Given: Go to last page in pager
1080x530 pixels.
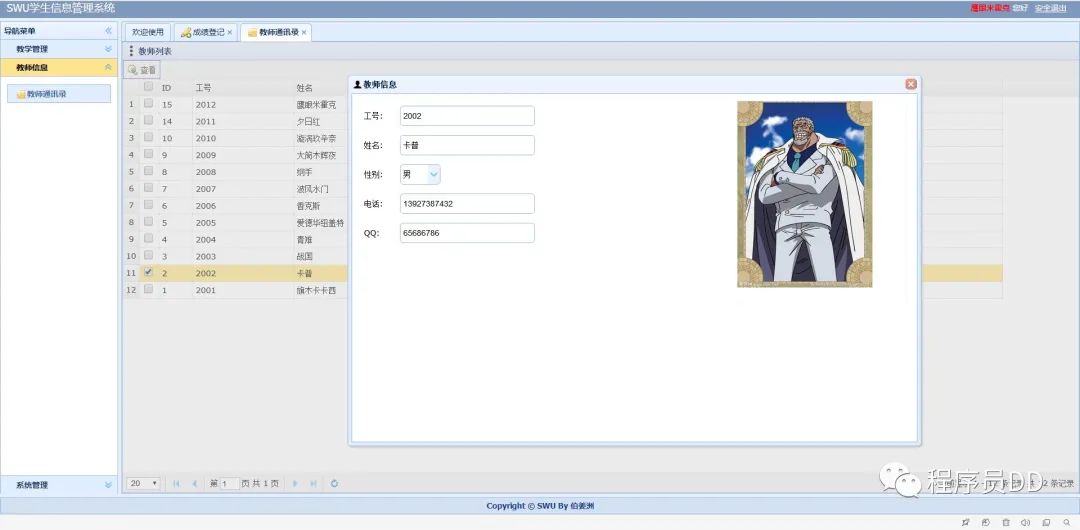Looking at the screenshot, I should tap(313, 484).
